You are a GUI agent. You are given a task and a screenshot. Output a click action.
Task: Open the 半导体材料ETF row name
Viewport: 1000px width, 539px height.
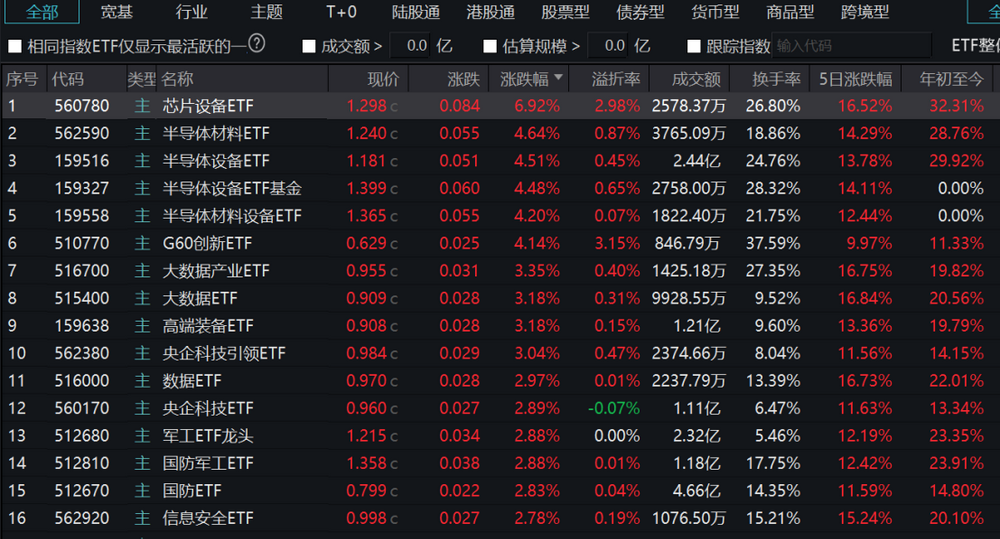coord(216,133)
